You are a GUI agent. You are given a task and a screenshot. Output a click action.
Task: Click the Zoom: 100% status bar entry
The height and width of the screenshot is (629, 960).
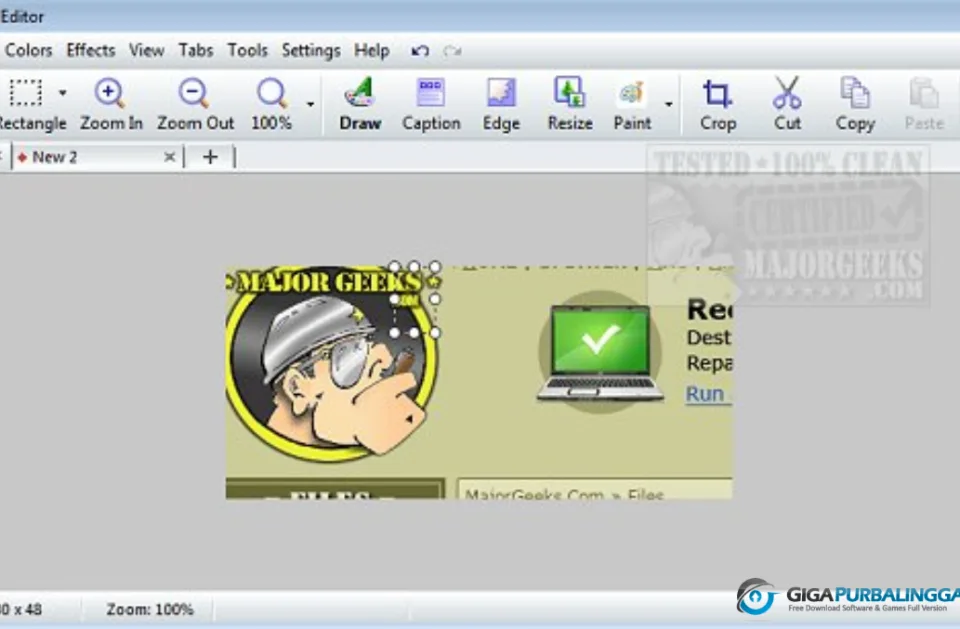tap(150, 609)
